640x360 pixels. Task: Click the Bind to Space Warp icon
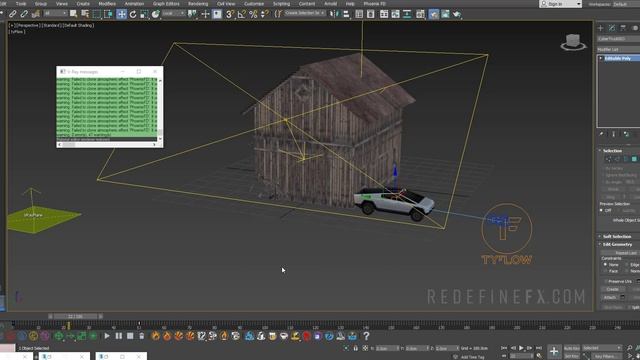[x=36, y=14]
